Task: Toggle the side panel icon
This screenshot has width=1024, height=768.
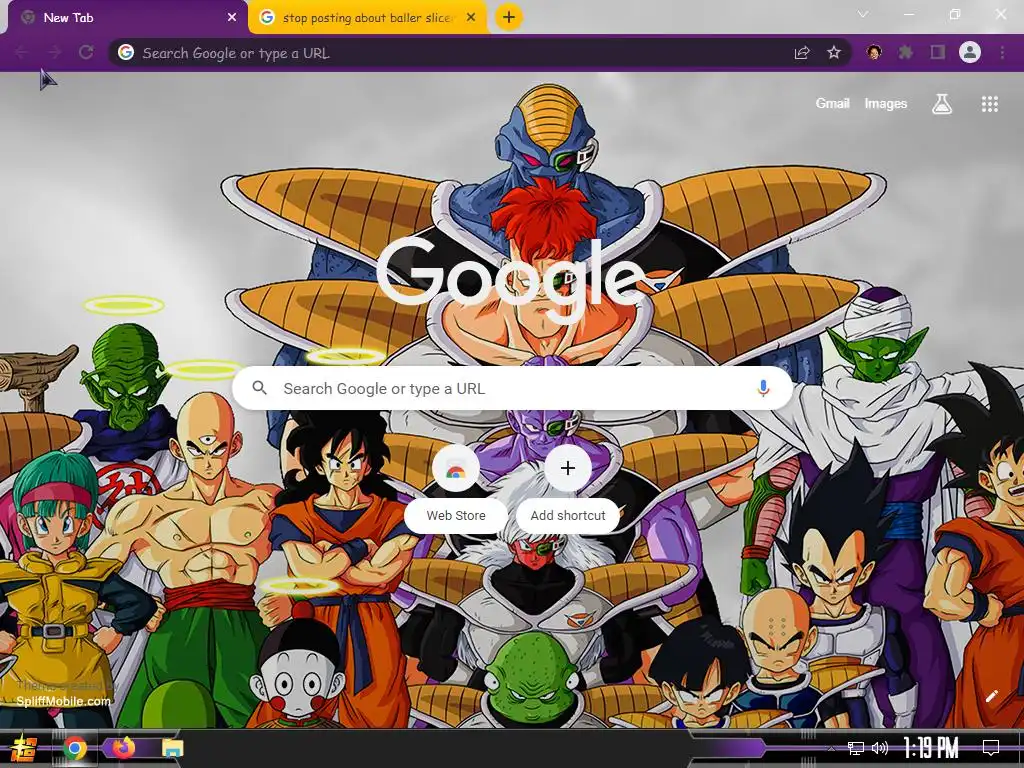Action: click(x=938, y=52)
